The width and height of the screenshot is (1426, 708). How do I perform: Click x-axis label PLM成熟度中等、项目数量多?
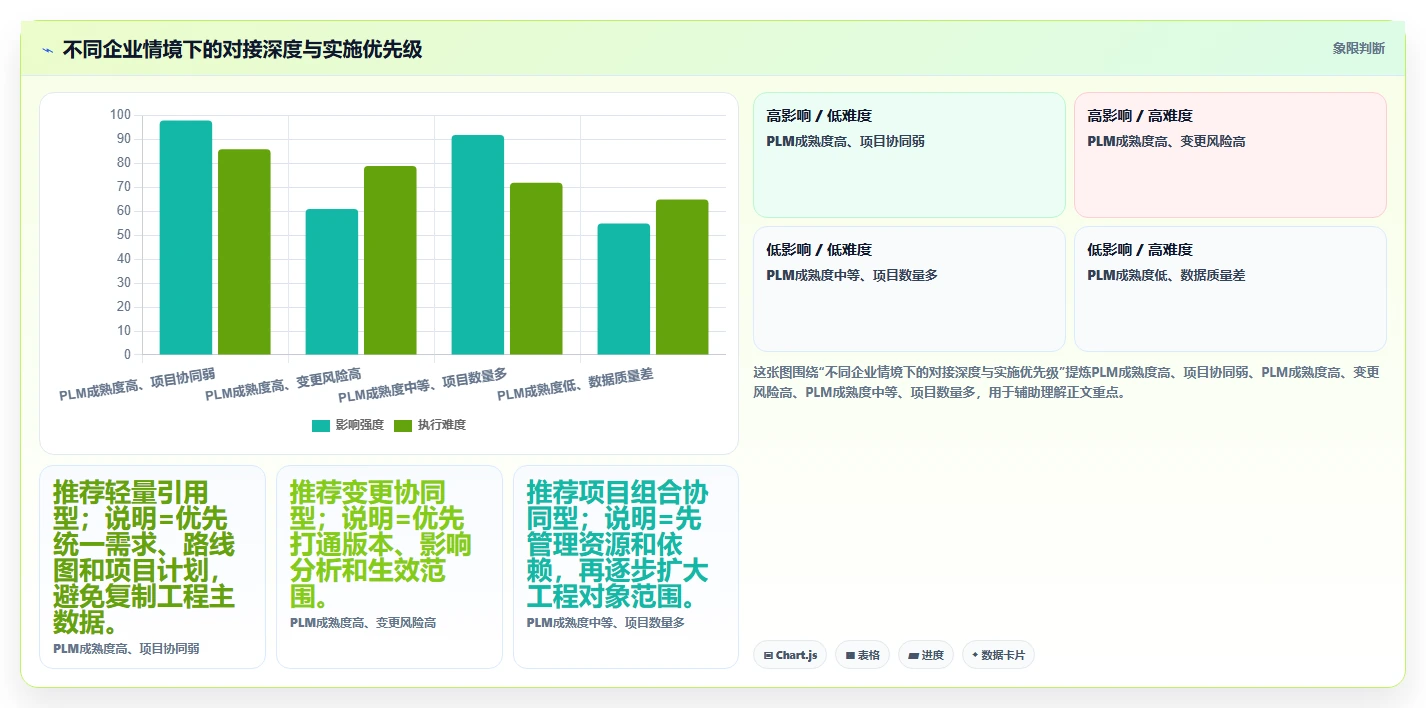pos(423,384)
